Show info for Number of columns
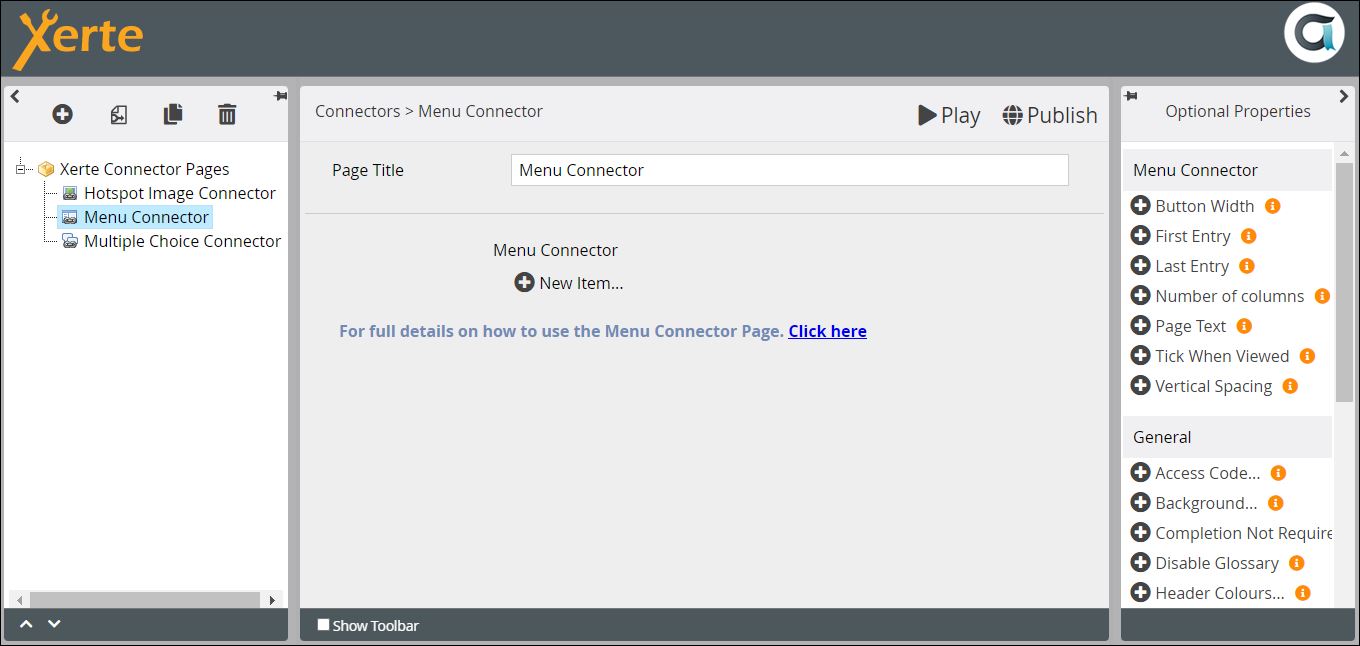The width and height of the screenshot is (1360, 646). [1322, 296]
